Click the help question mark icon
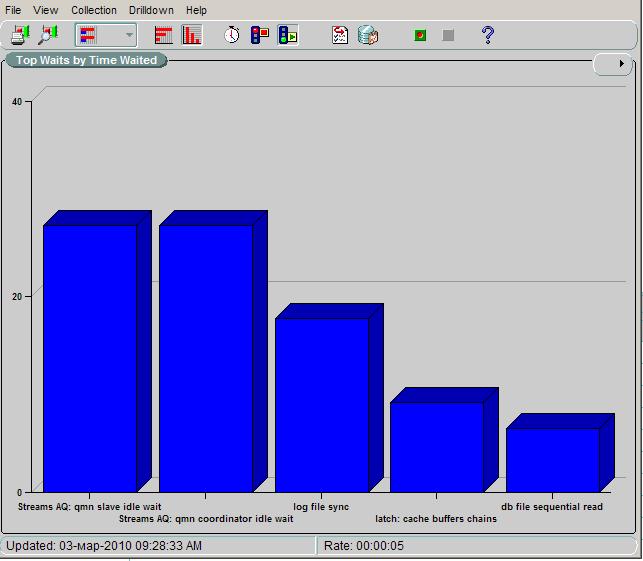Viewport: 643px width, 561px height. tap(487, 35)
